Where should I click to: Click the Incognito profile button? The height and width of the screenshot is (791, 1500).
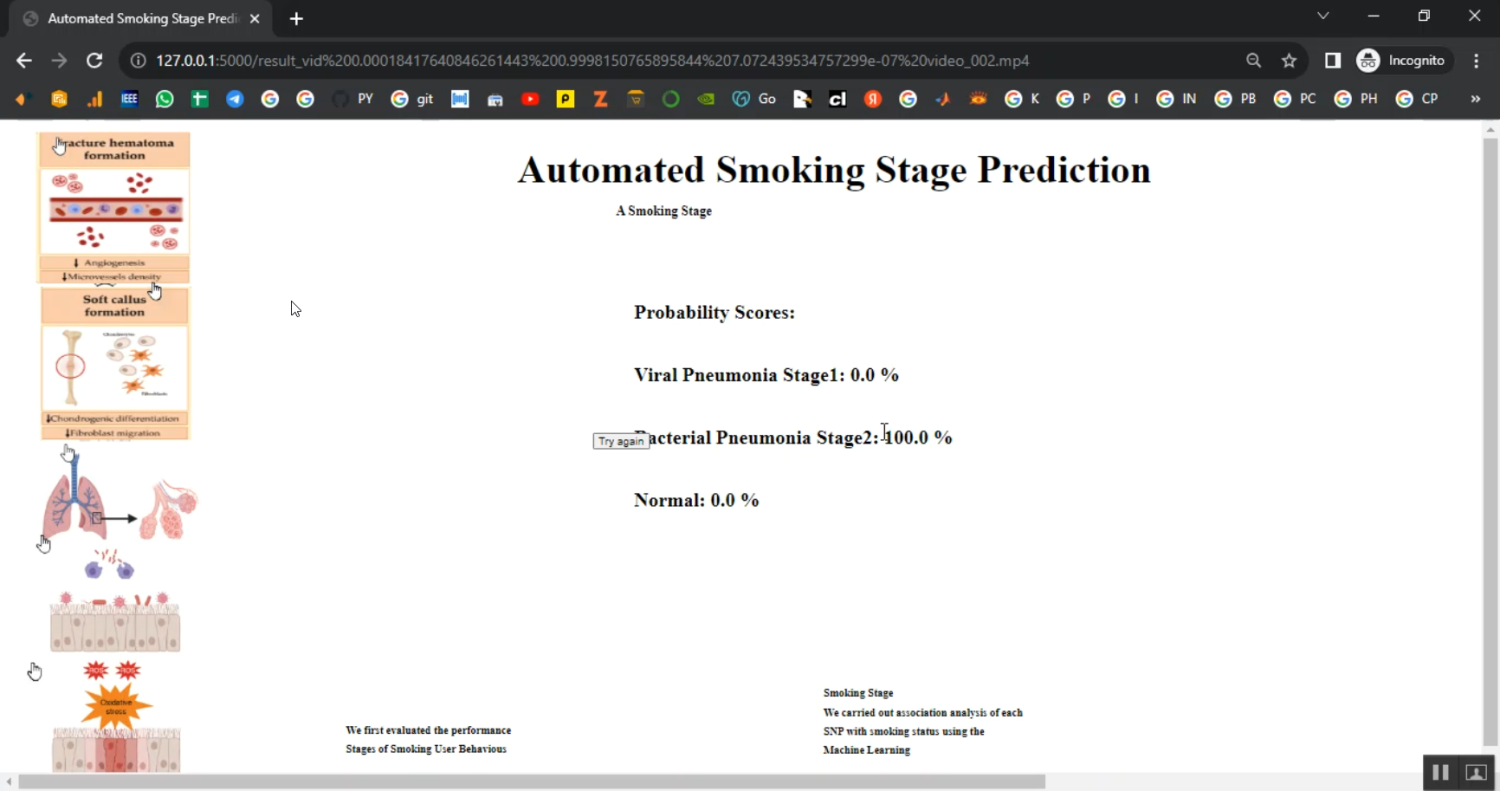1400,61
